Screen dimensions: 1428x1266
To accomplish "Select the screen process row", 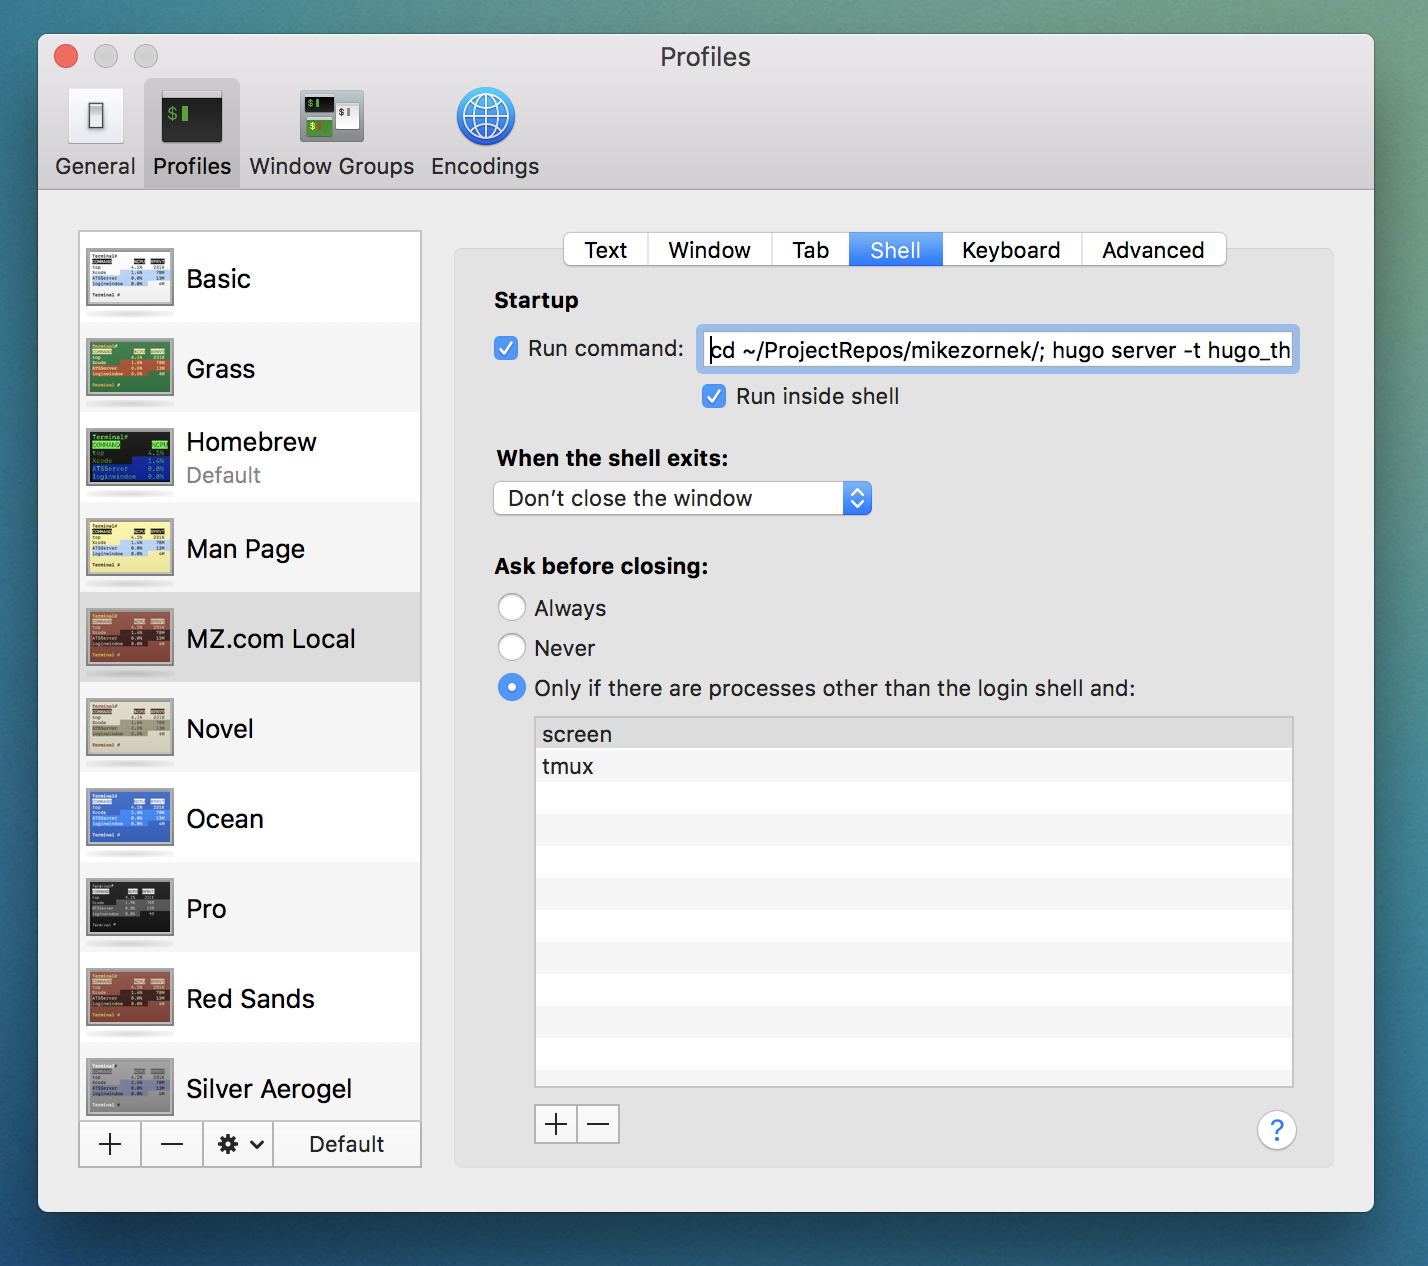I will pyautogui.click(x=914, y=734).
